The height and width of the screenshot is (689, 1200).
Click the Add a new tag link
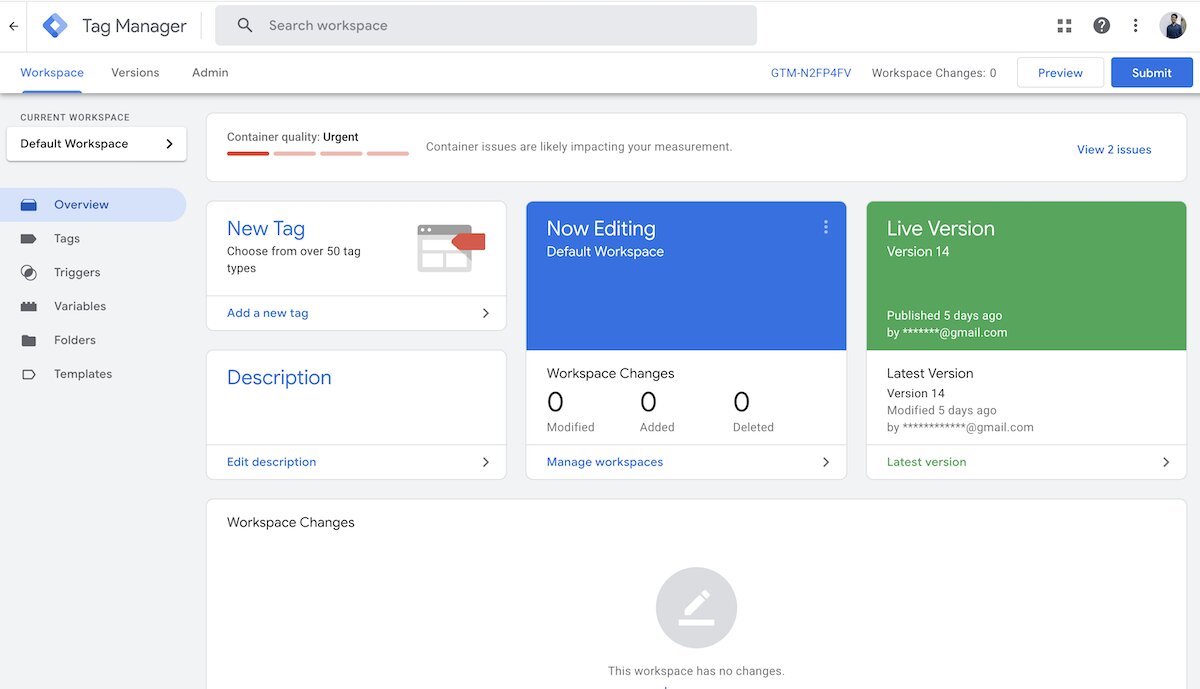click(x=268, y=313)
